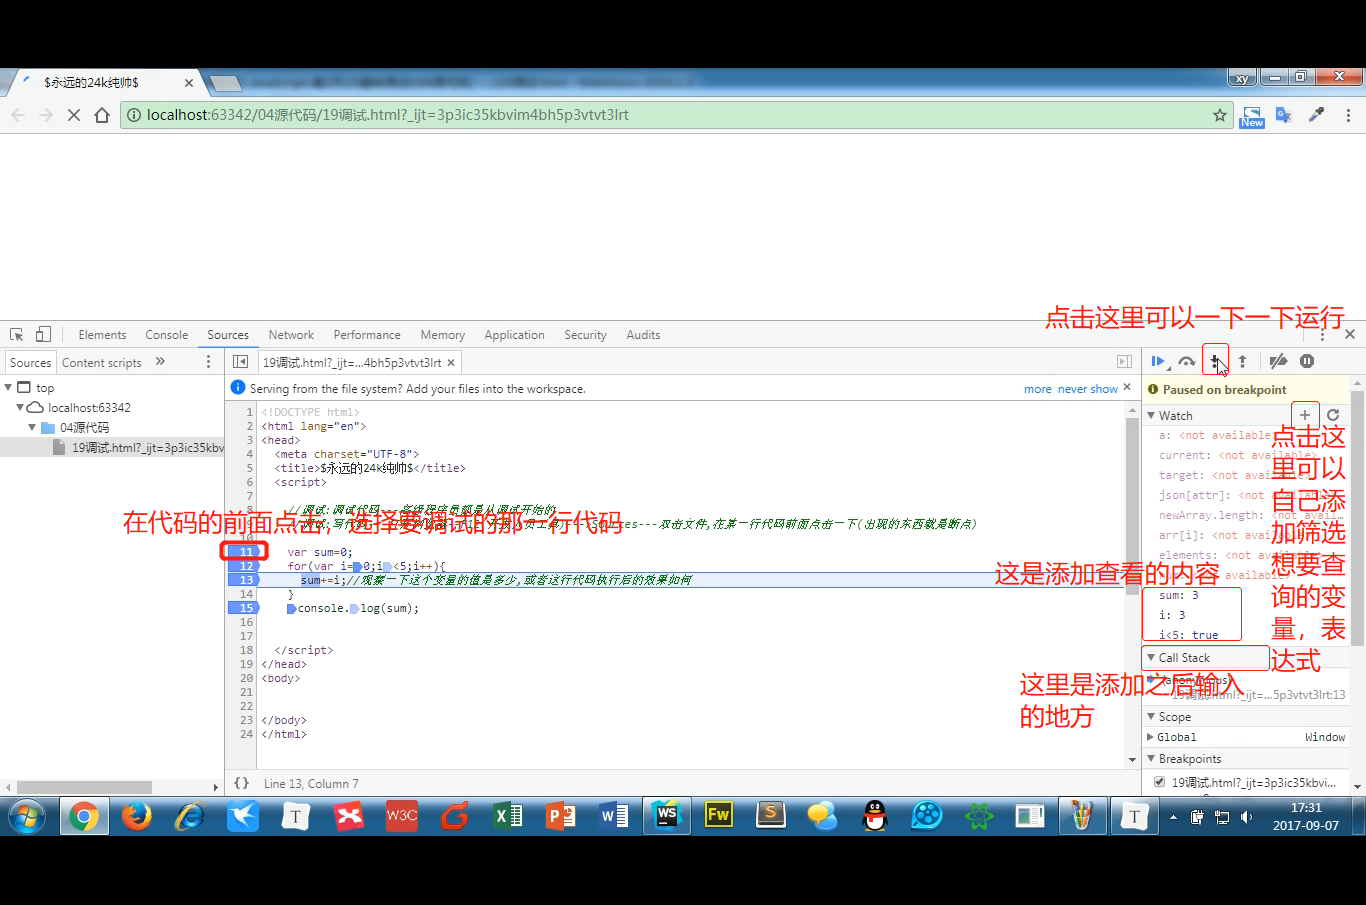1366x905 pixels.
Task: Toggle breakpoint on line 12
Action: (246, 566)
